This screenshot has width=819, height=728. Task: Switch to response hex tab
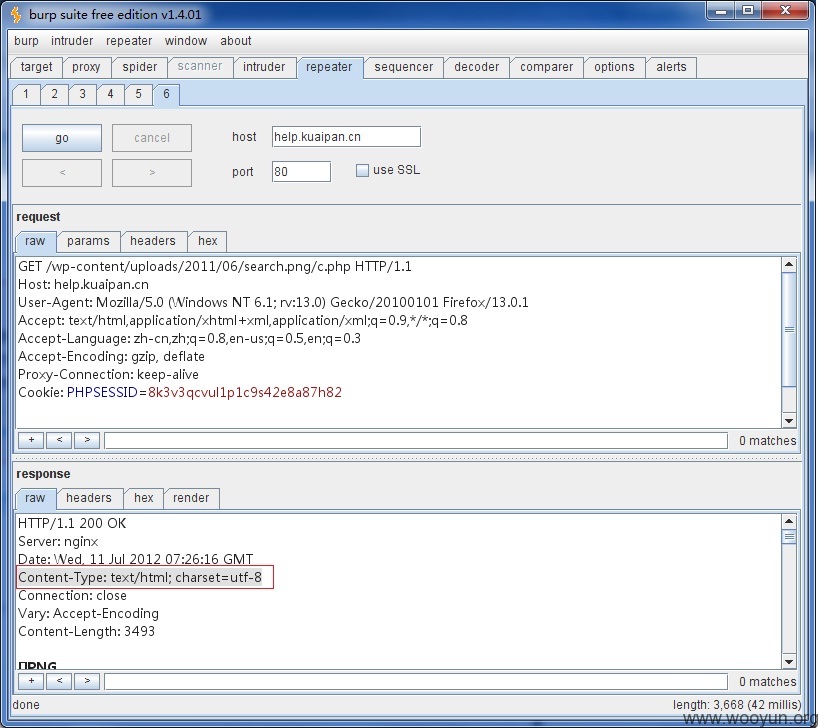(144, 498)
